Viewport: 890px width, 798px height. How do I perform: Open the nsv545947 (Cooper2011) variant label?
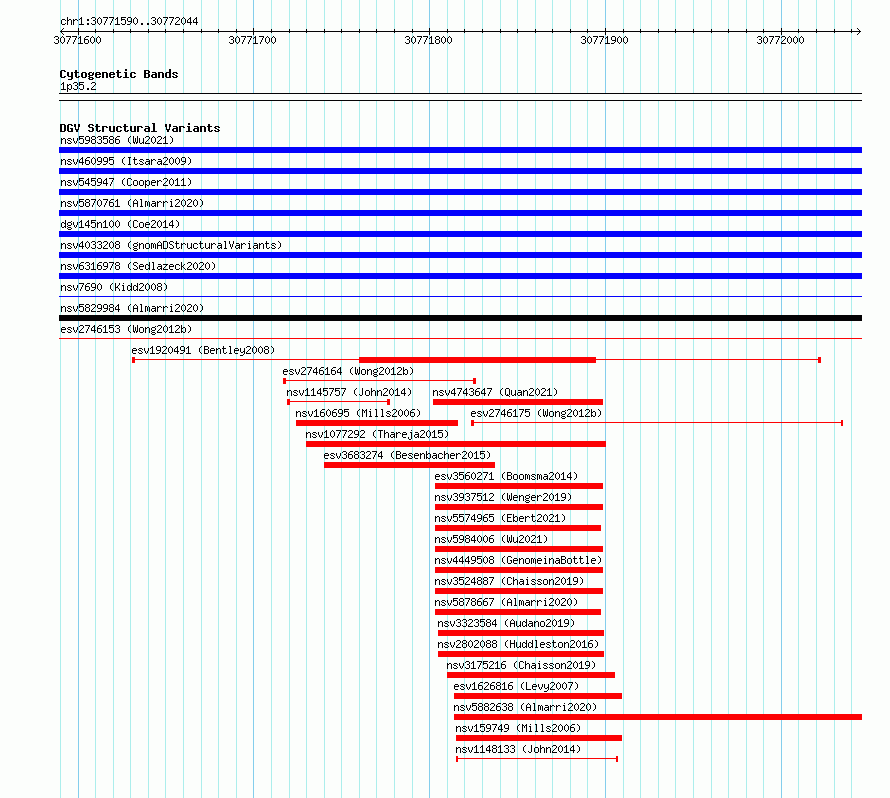pyautogui.click(x=126, y=182)
